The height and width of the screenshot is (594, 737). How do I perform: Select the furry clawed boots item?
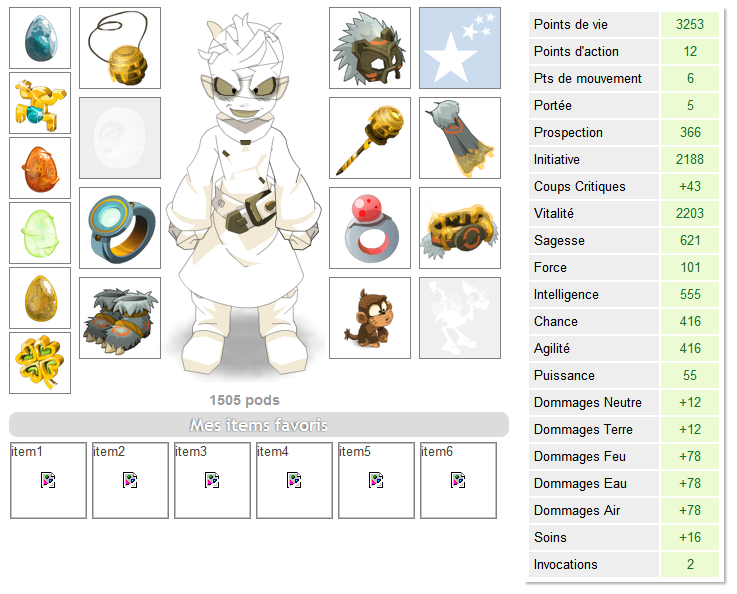point(120,318)
